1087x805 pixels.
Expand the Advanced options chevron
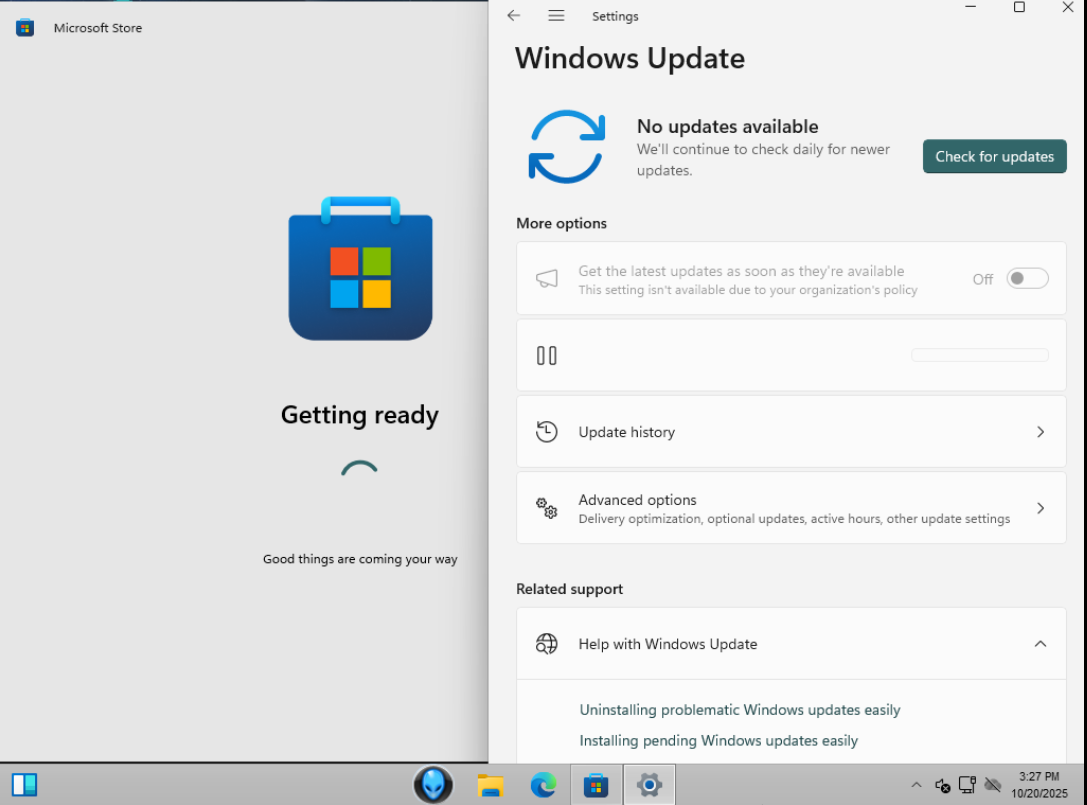[x=1040, y=508]
